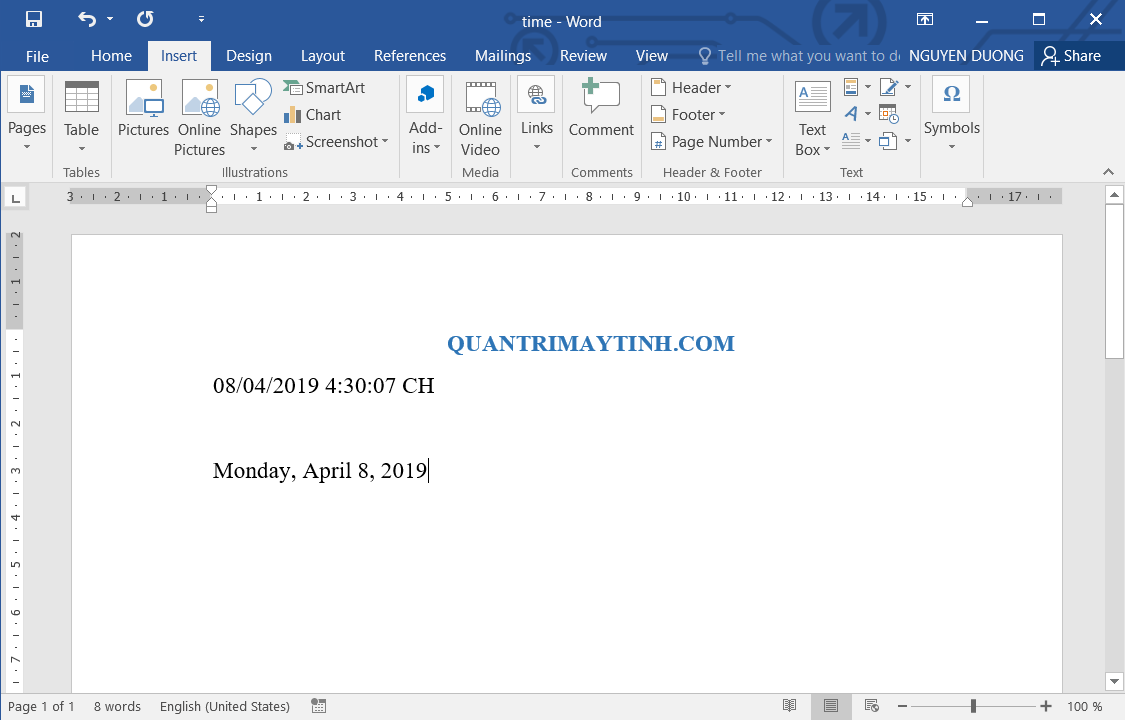Expand the Quick Parts dropdown arrow
The image size is (1125, 720).
pyautogui.click(x=867, y=87)
